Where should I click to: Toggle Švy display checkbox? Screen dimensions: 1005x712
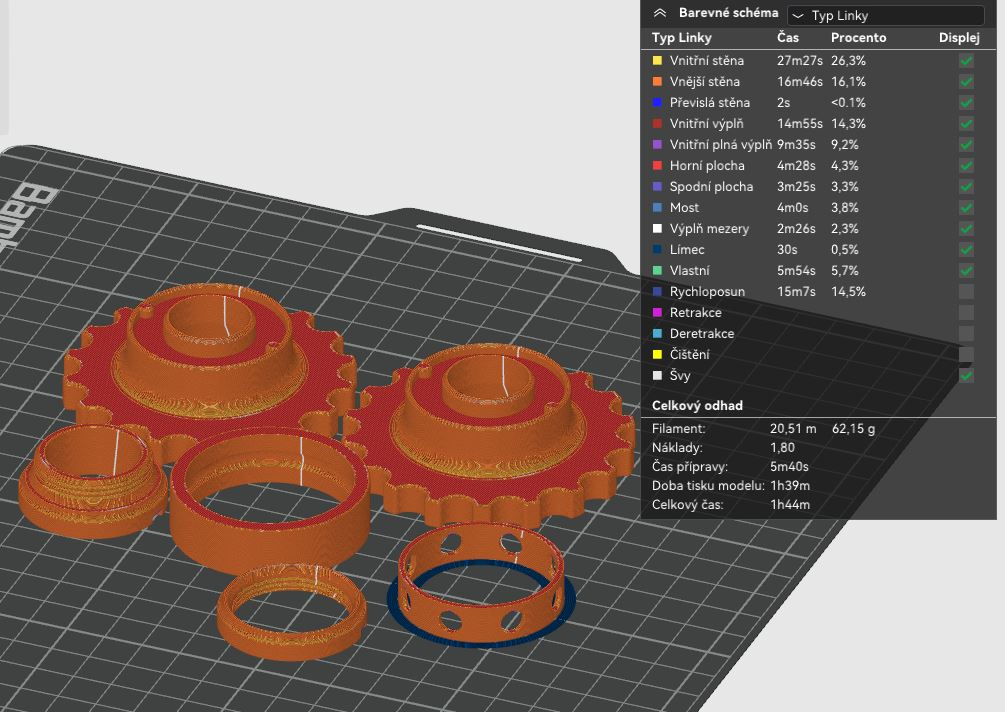tap(966, 376)
